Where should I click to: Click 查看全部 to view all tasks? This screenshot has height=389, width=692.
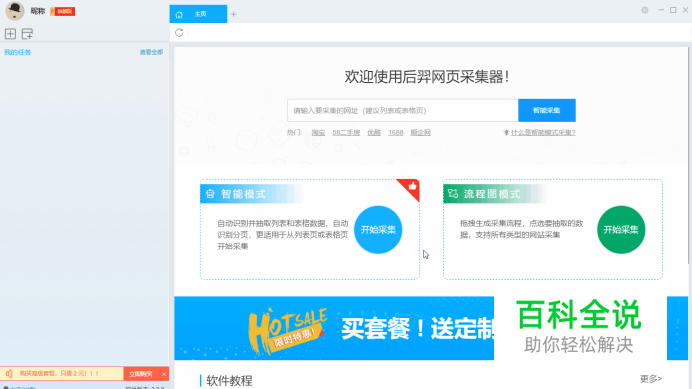[x=151, y=52]
